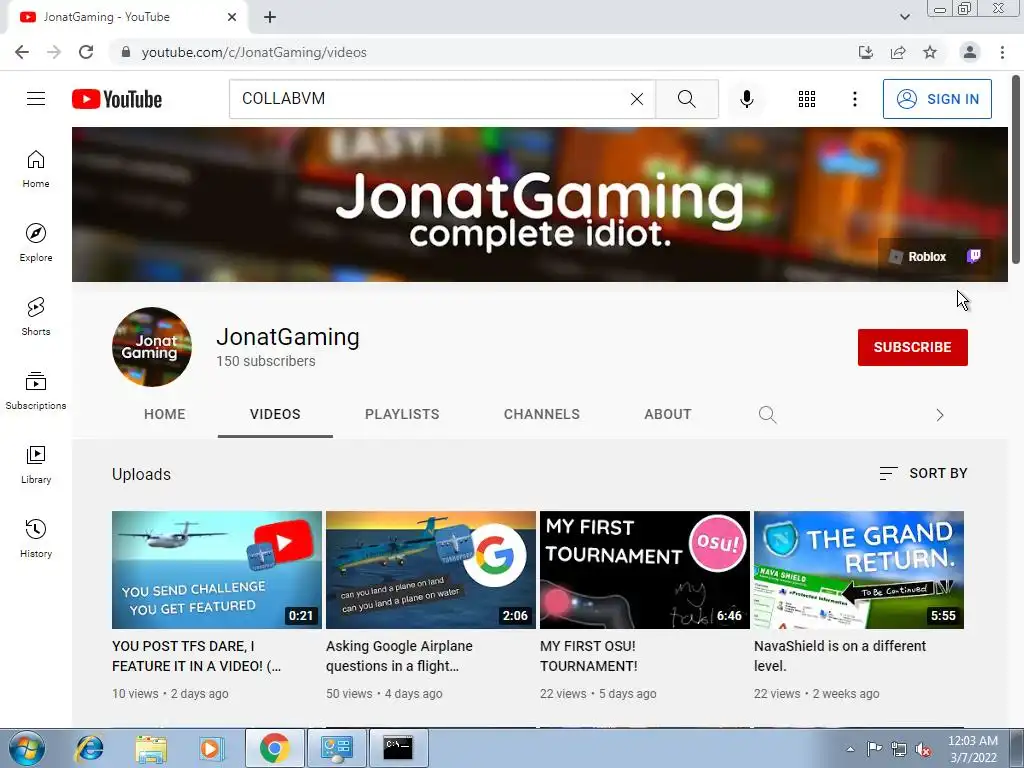Click the YouTube logo

(x=117, y=99)
